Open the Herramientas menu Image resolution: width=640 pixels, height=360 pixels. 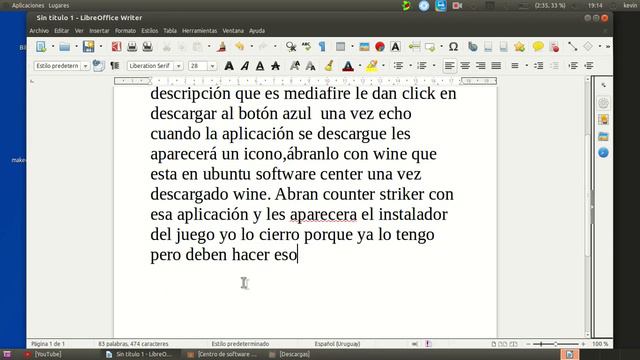200,31
